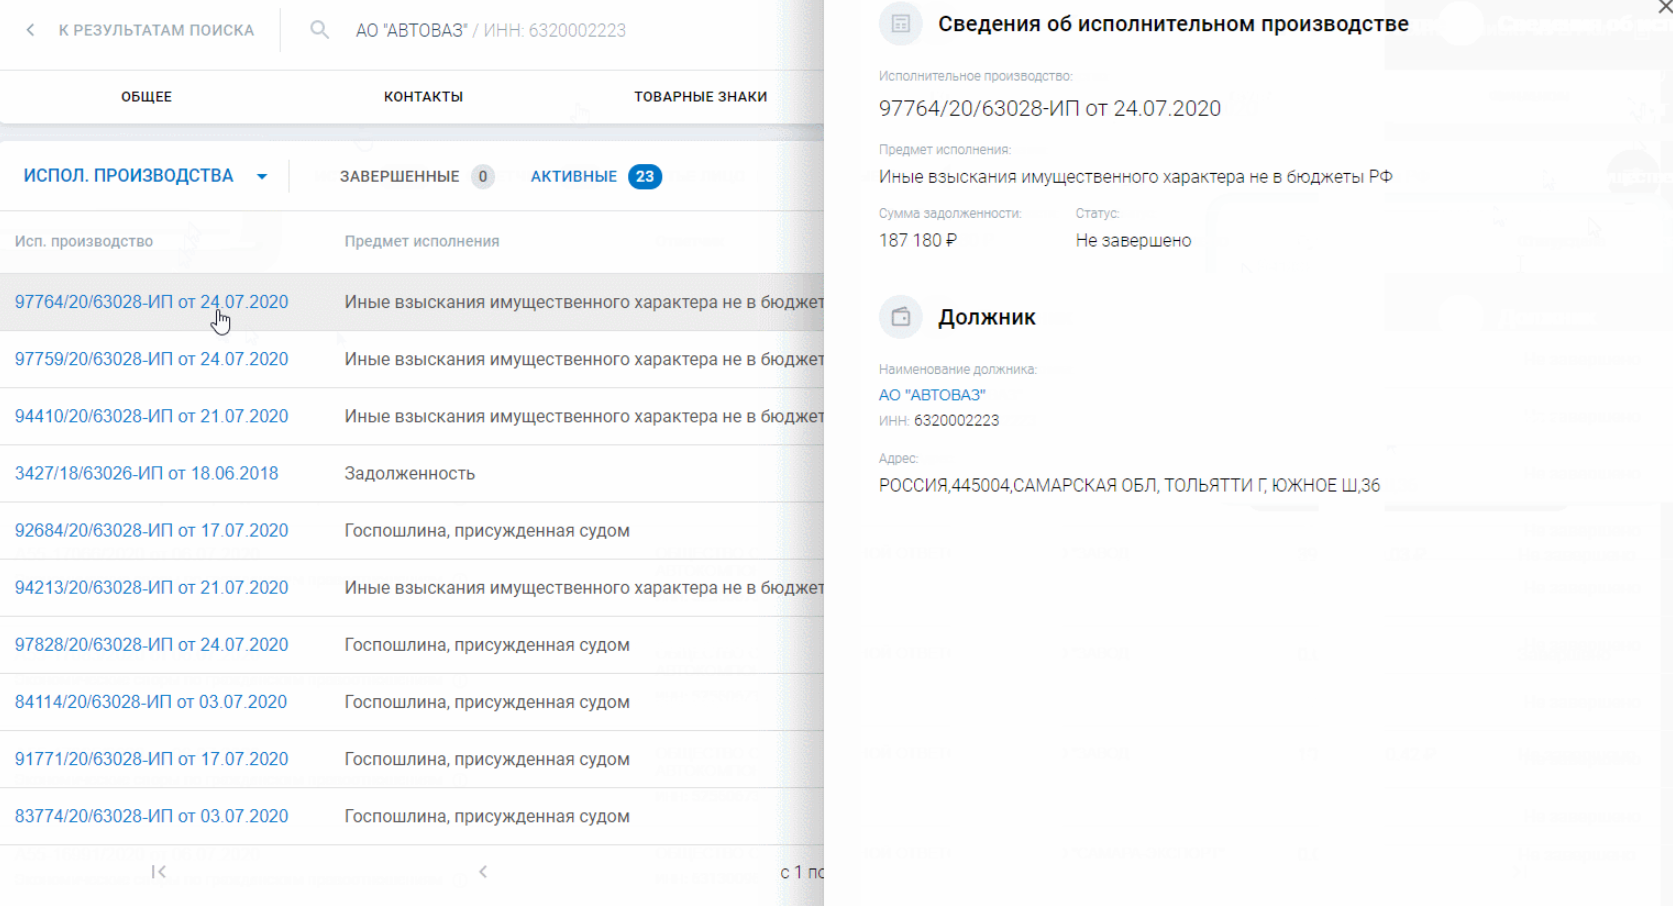1673x906 pixels.
Task: Click К РЕЗУЛЬТАТАМ ПОИСКА text
Action: tap(156, 30)
